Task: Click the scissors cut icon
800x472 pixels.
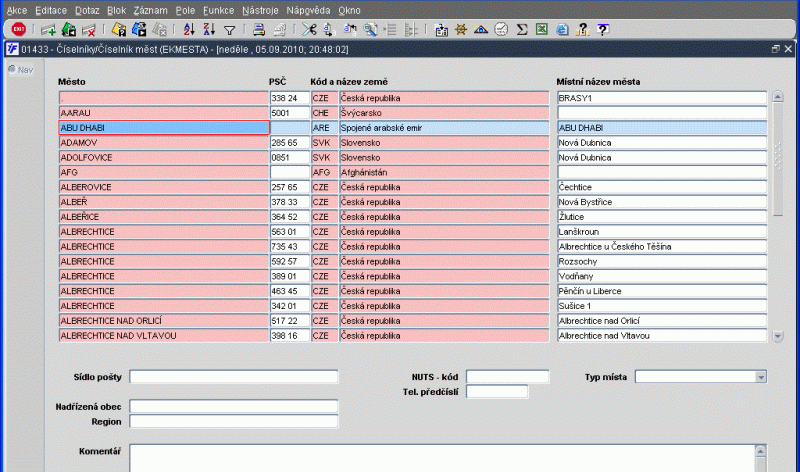Action: [x=309, y=30]
